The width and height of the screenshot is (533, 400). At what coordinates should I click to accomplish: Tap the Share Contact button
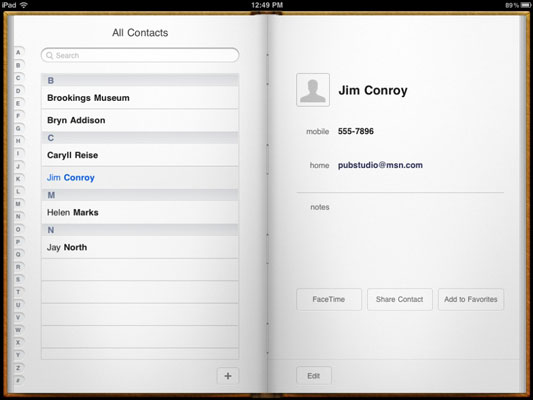(x=400, y=299)
